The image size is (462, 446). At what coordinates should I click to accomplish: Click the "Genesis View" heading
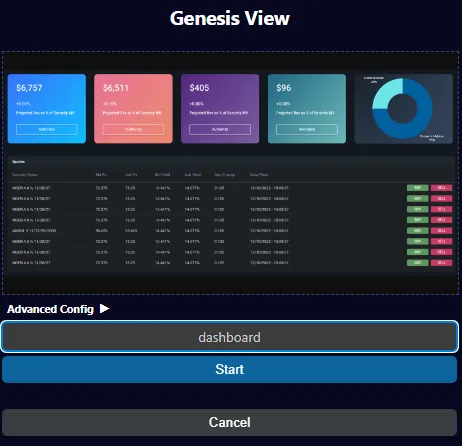click(x=230, y=18)
